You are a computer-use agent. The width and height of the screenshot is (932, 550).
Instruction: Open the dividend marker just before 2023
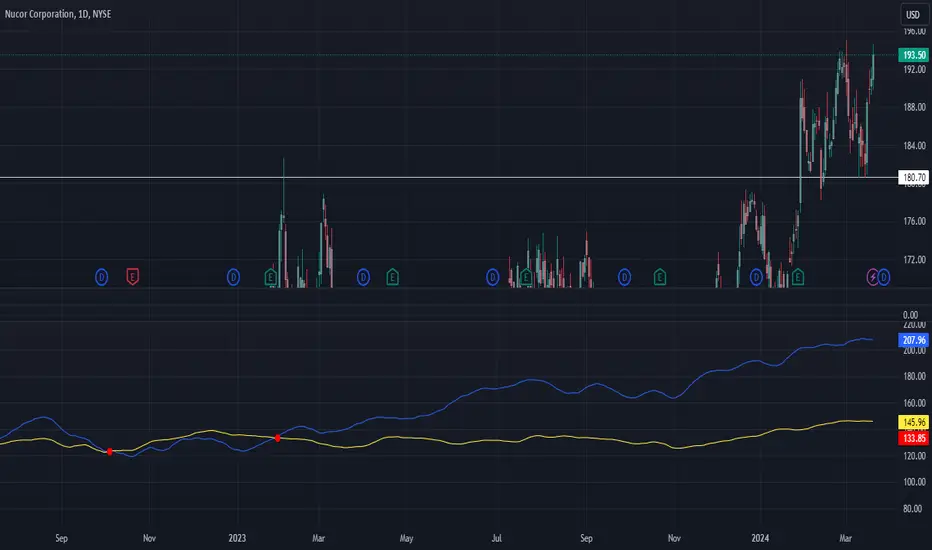click(234, 277)
